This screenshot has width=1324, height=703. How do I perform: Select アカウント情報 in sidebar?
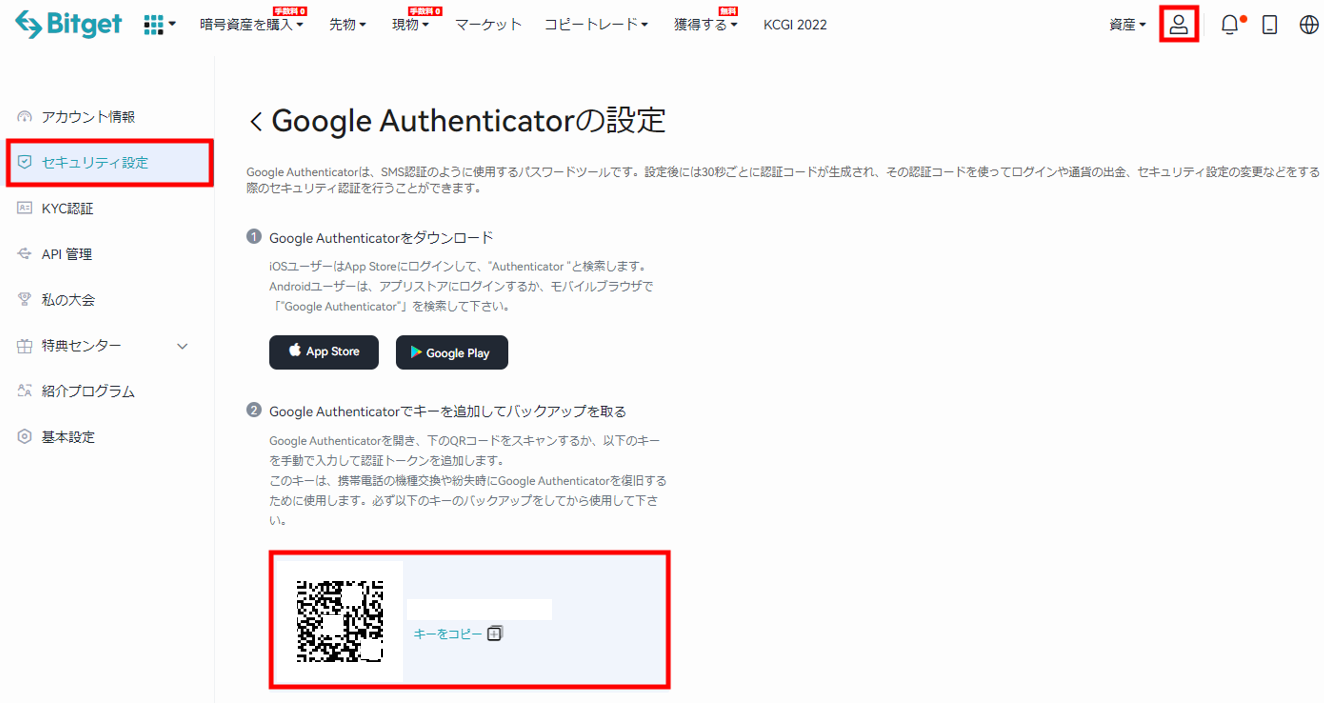click(x=88, y=117)
